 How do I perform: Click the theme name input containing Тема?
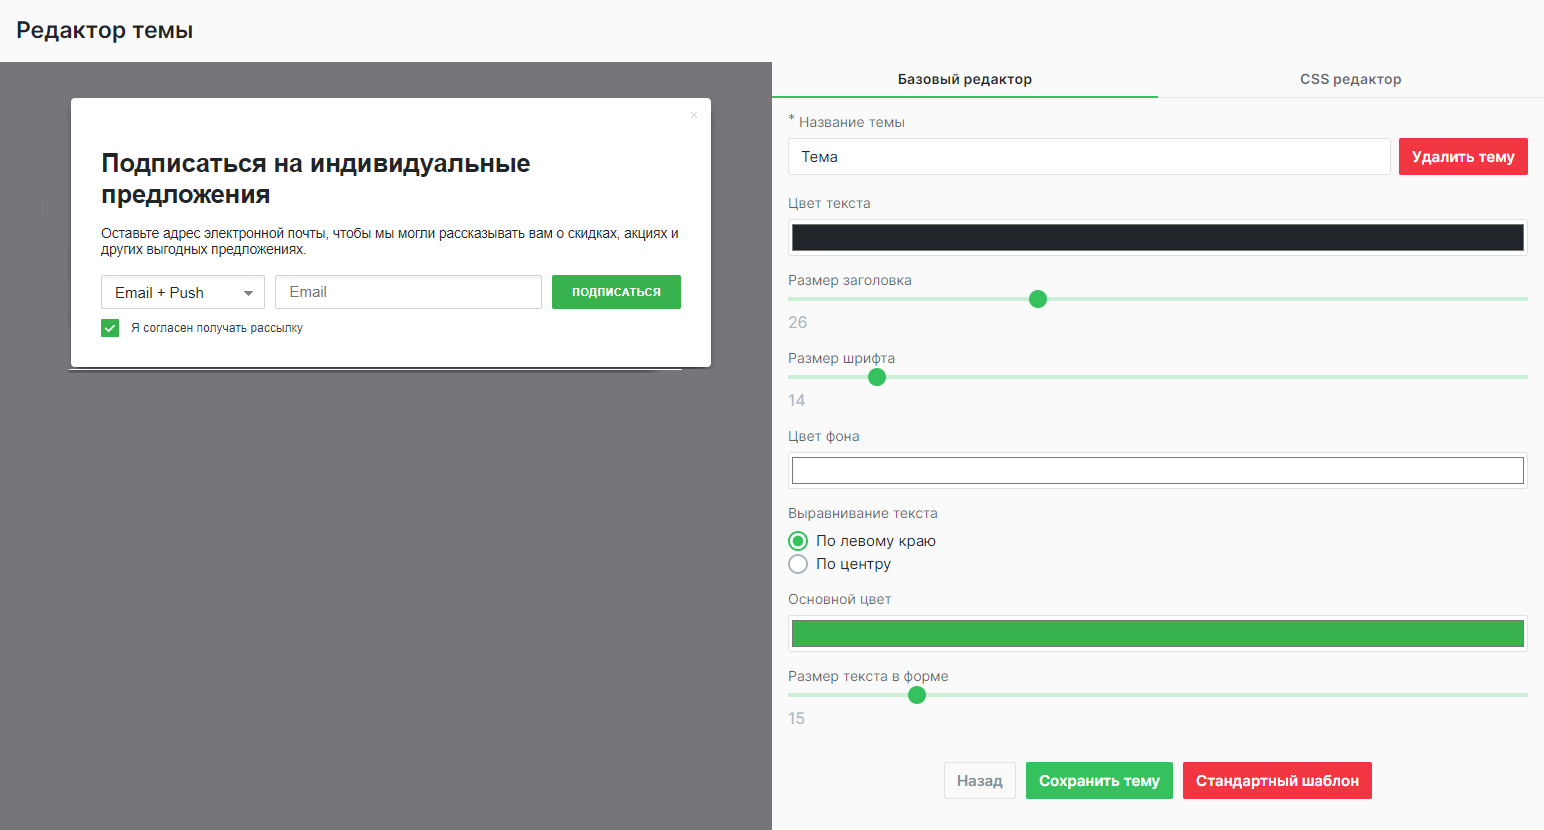click(1089, 156)
